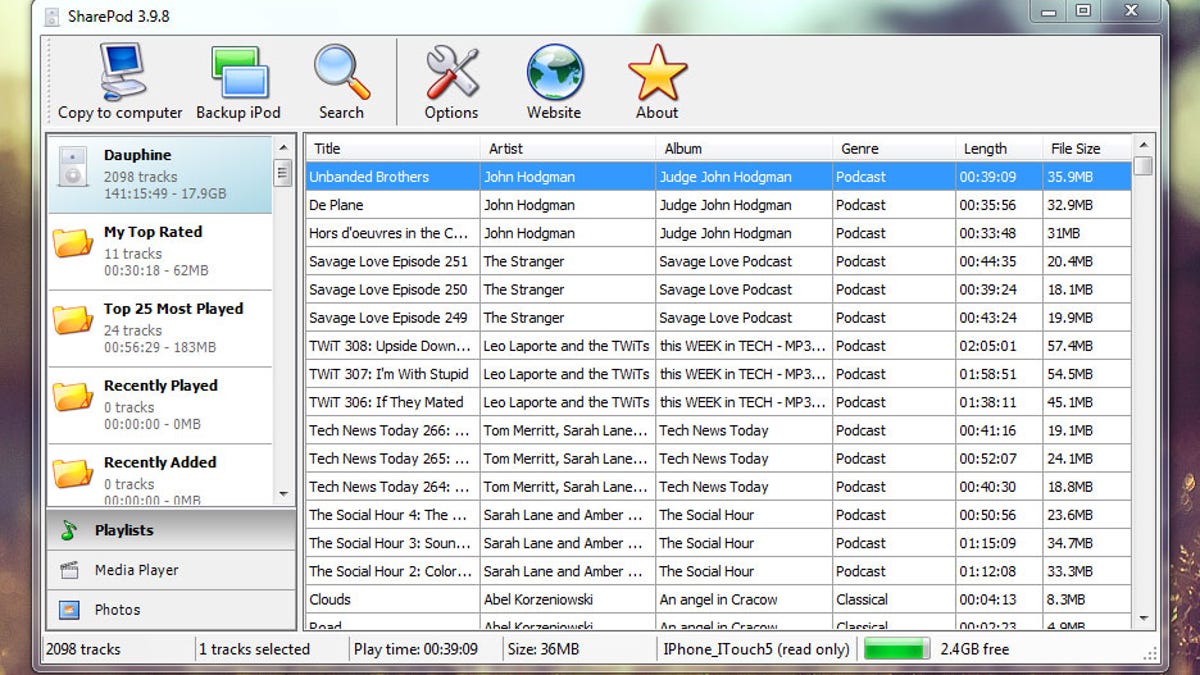Select The Social Hour 2 track
This screenshot has height=675, width=1200.
tap(718, 571)
